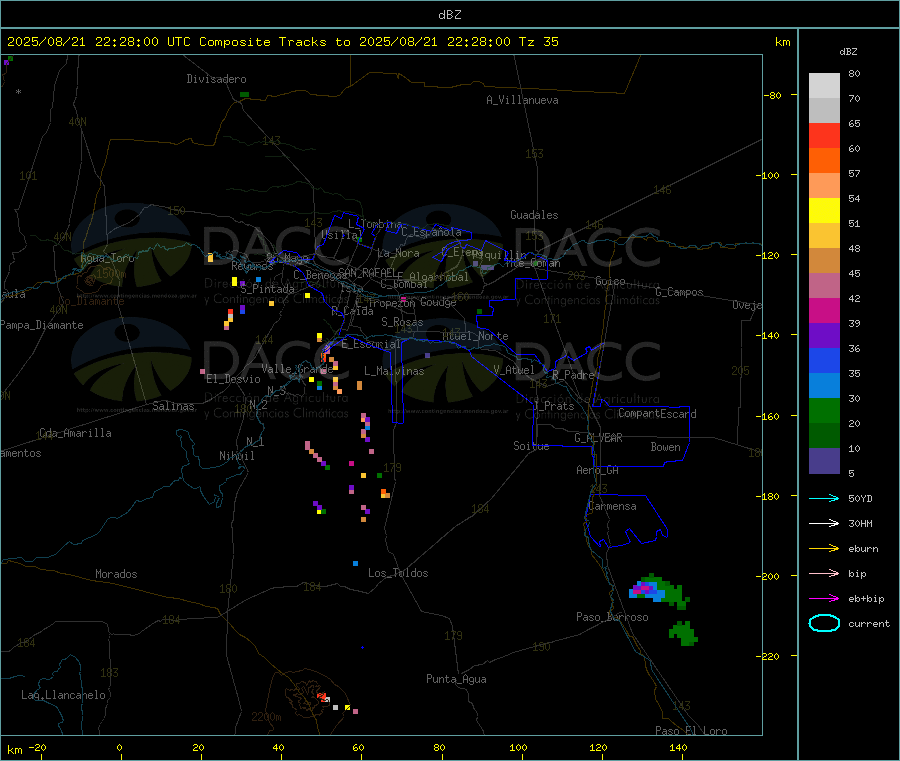The height and width of the screenshot is (761, 900).
Task: Click the Divisadero map label
Action: [216, 79]
